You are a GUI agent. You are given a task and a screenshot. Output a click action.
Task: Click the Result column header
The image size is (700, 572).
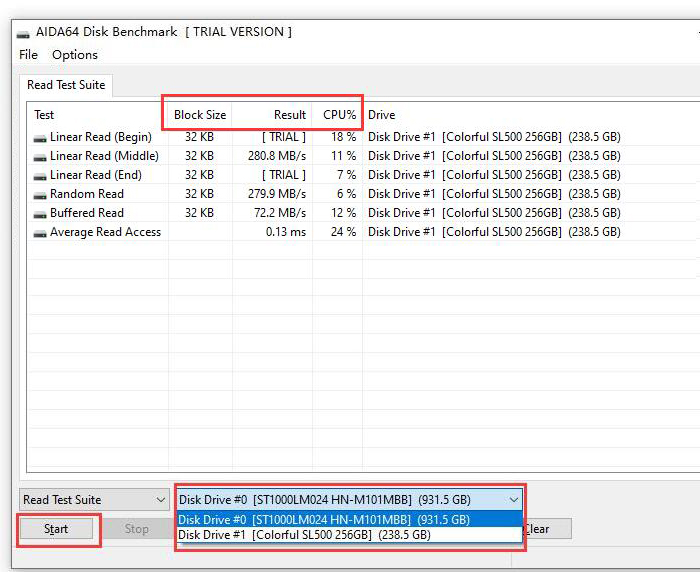(x=272, y=115)
